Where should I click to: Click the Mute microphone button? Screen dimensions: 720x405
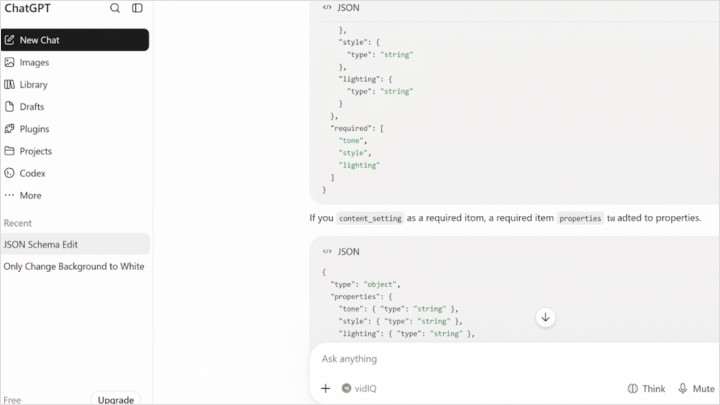[x=697, y=388]
